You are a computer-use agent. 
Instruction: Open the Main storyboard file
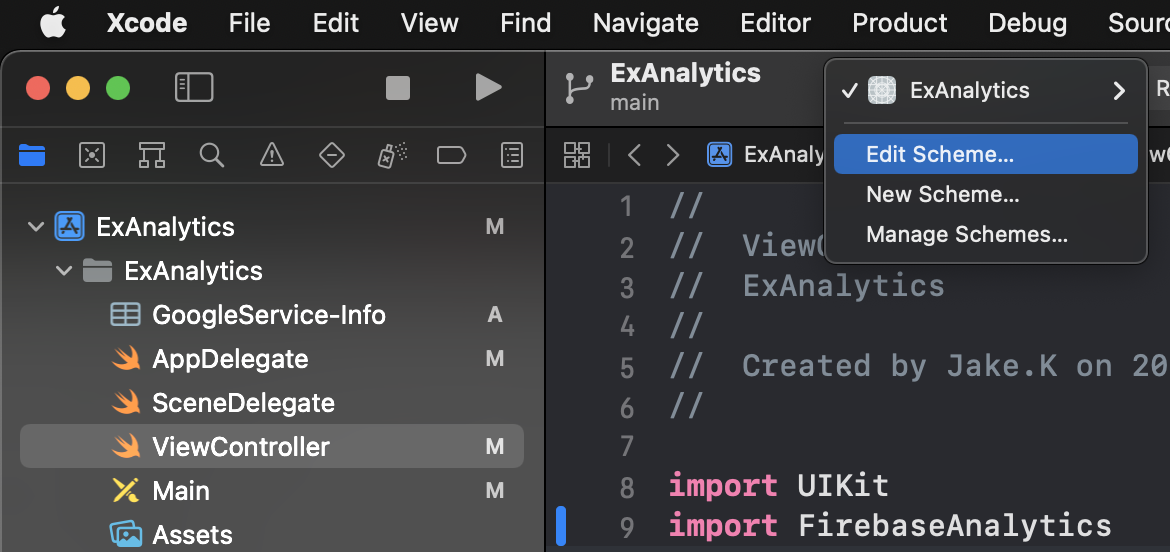(x=181, y=491)
